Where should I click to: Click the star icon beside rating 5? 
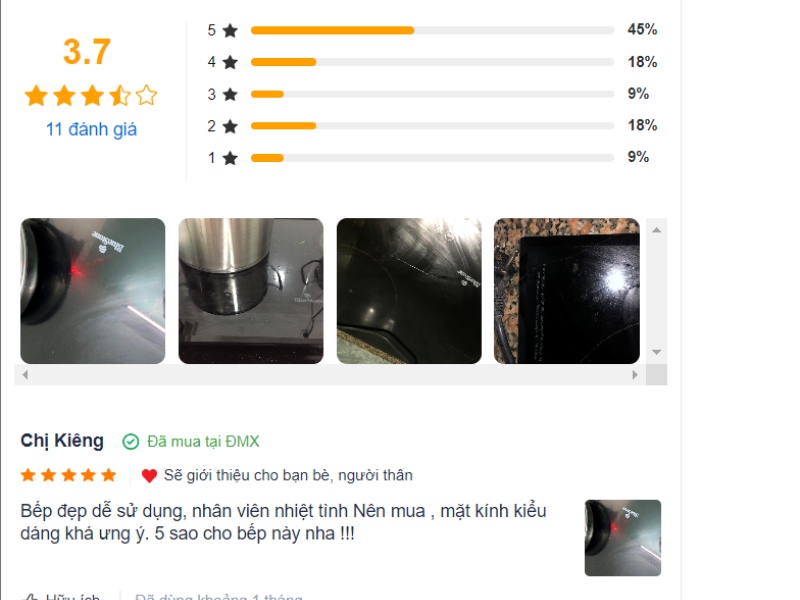coord(231,30)
